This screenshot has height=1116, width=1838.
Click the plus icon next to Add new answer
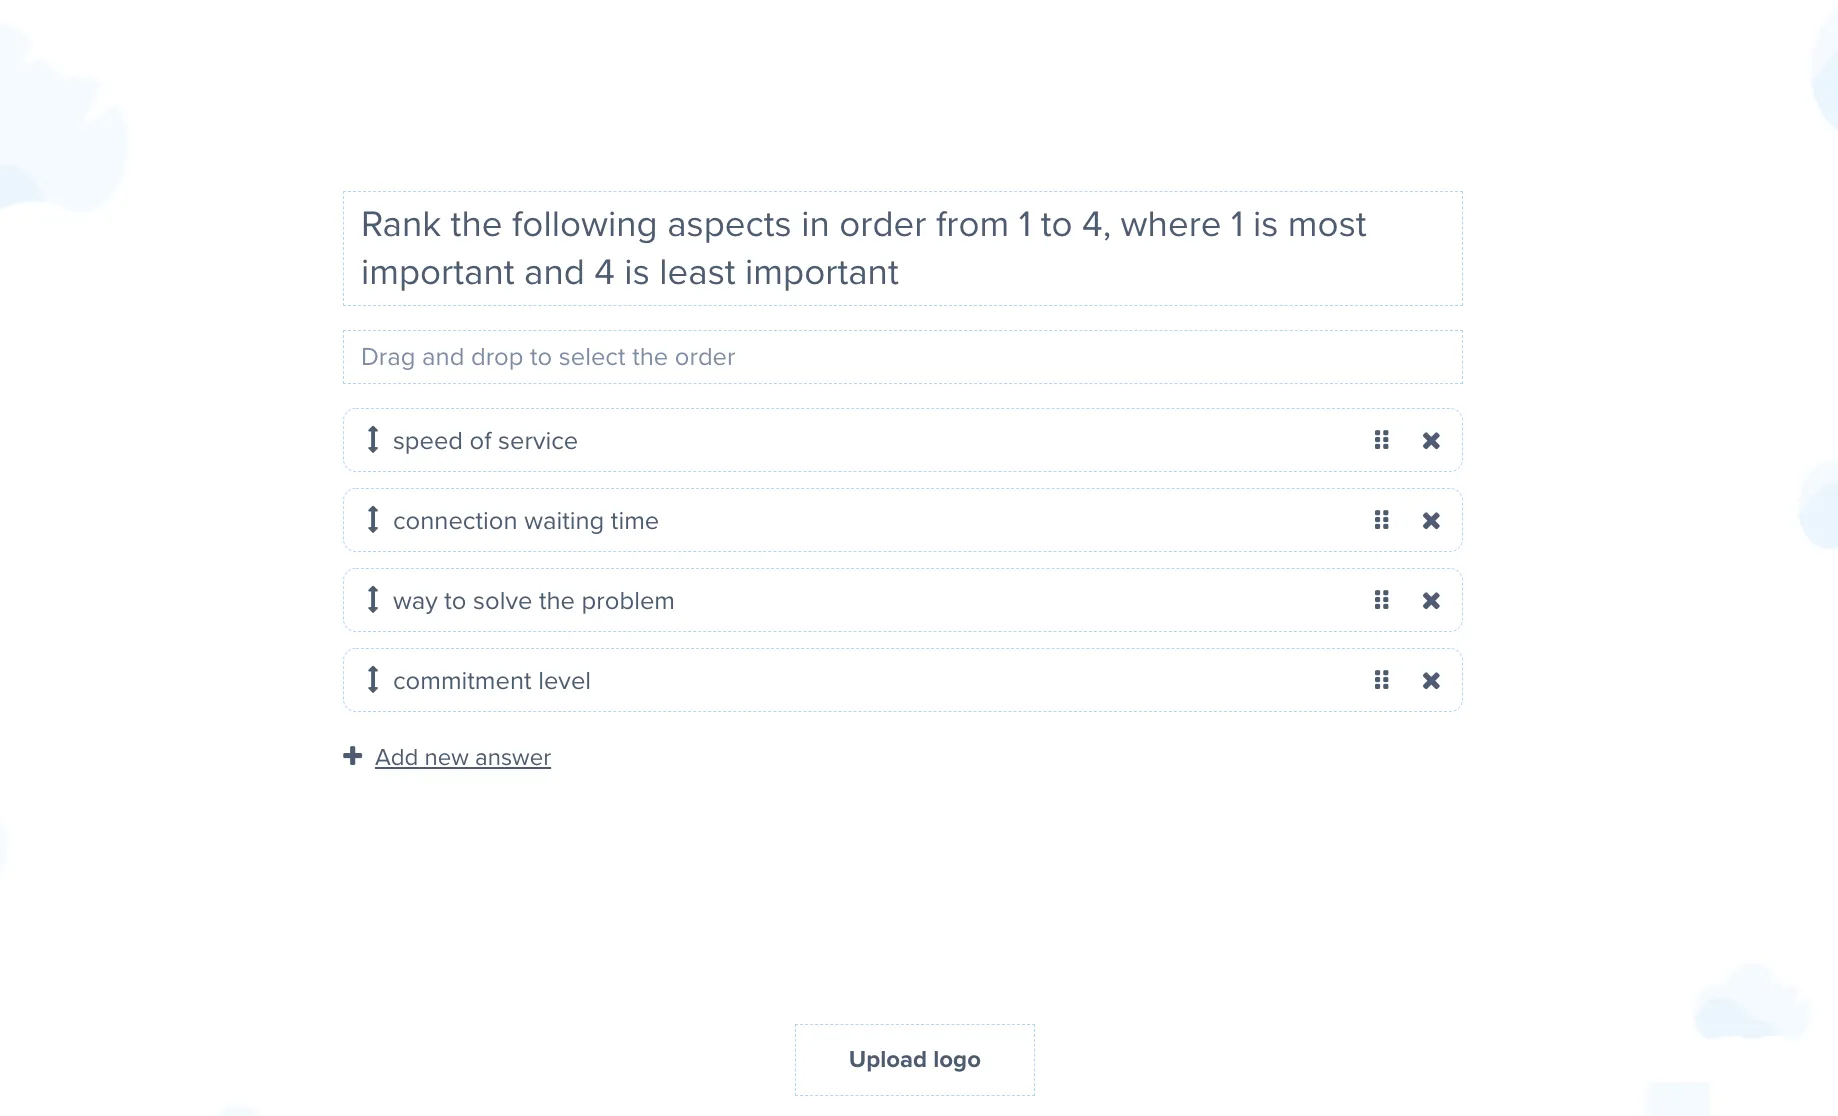[352, 756]
